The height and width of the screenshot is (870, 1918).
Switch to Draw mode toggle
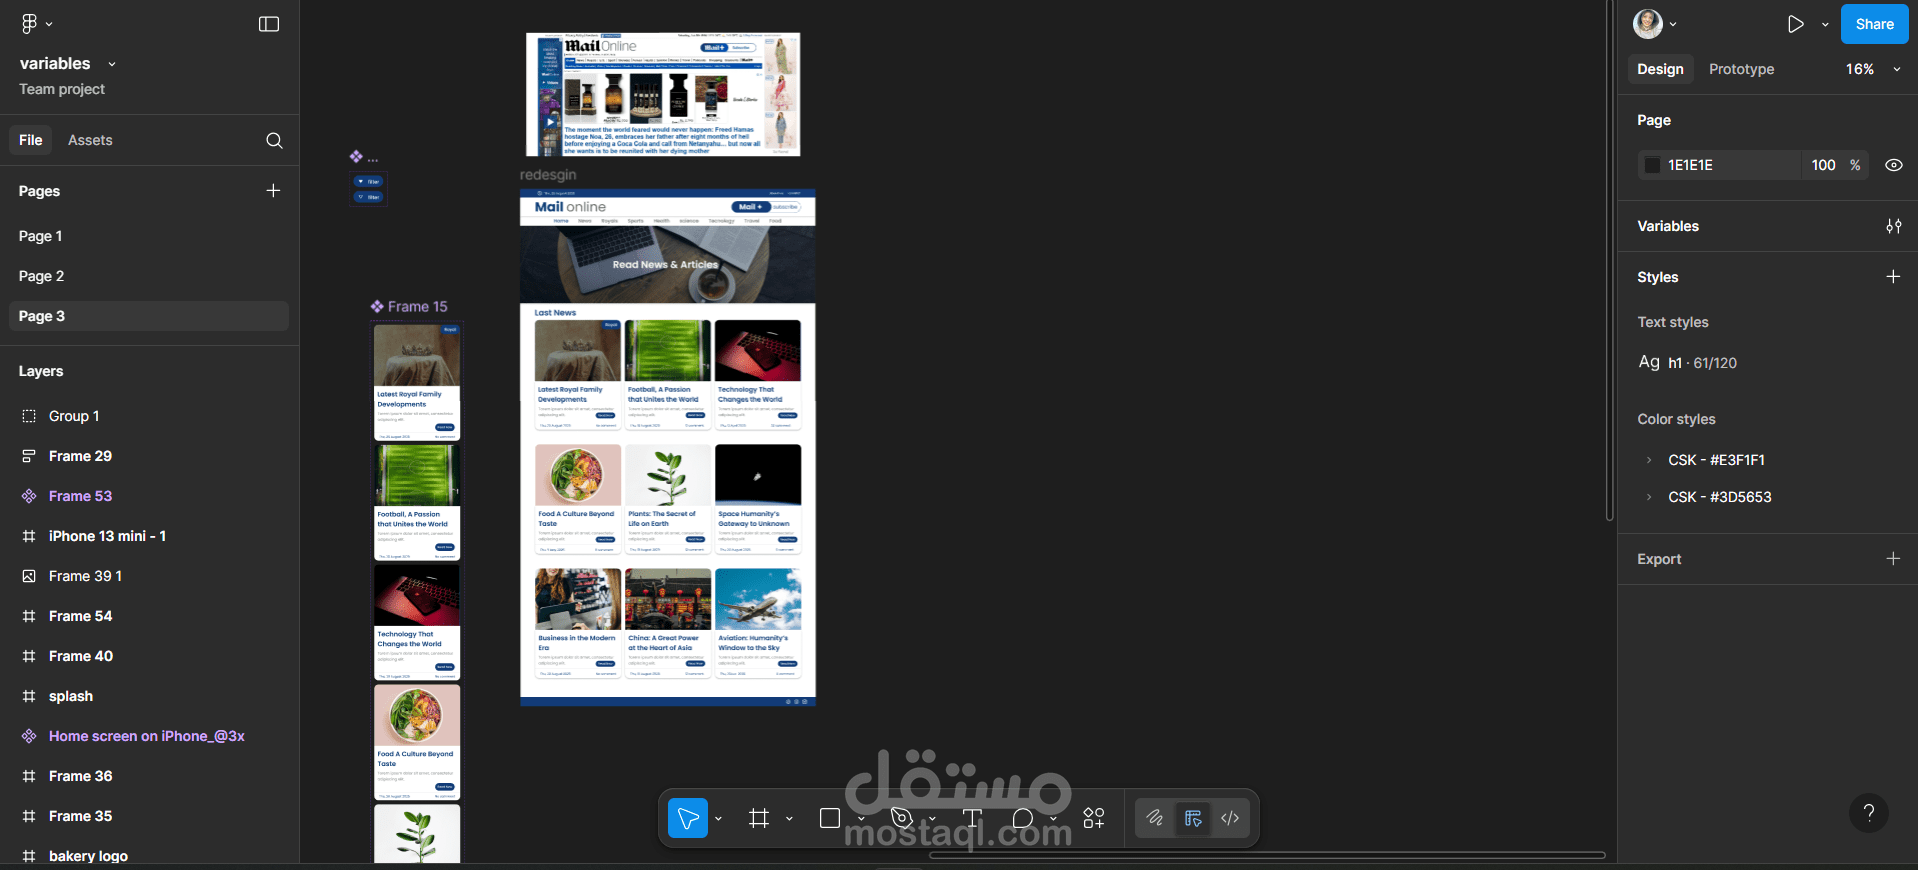click(x=1155, y=818)
